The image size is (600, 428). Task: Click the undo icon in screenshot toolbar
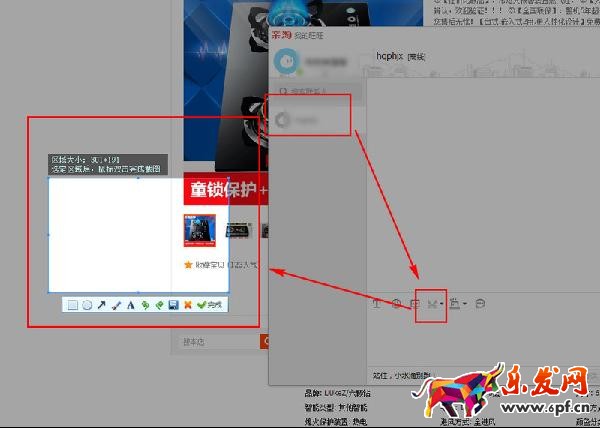(145, 304)
